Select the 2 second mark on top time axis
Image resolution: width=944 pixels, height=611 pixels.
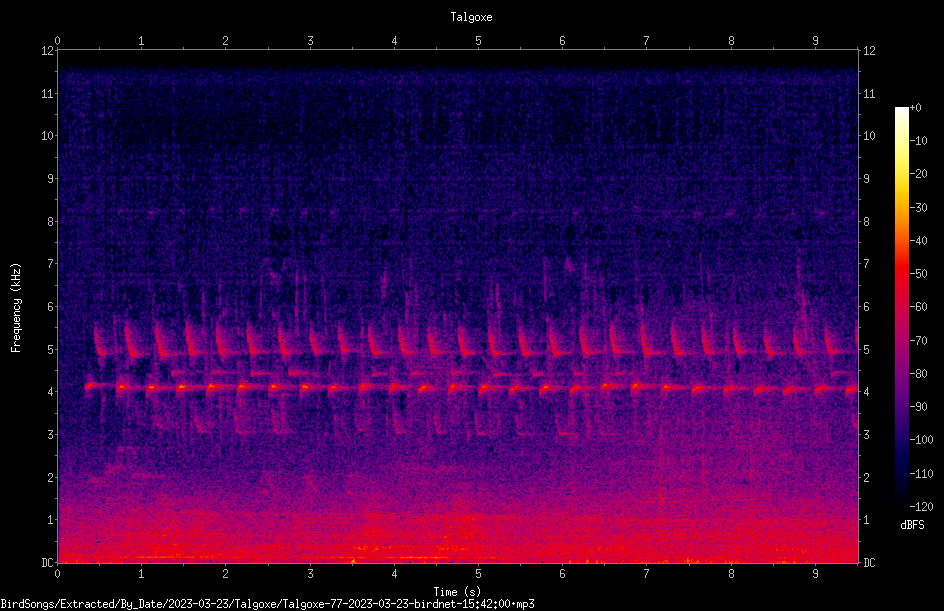click(226, 41)
